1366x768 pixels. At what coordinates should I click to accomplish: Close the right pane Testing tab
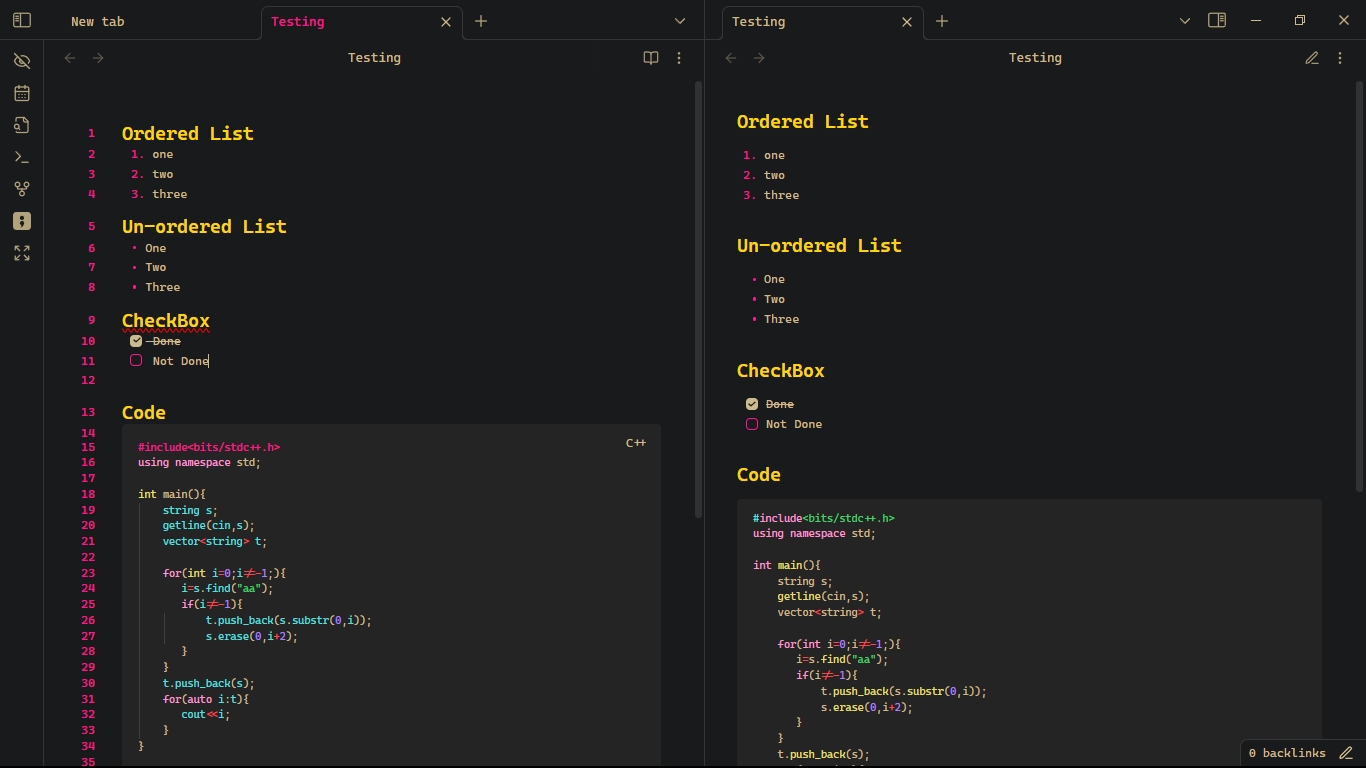tap(907, 22)
